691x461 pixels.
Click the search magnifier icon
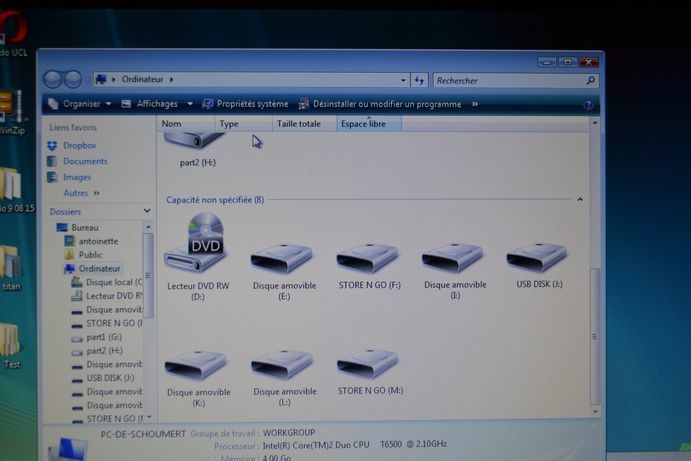pyautogui.click(x=591, y=80)
